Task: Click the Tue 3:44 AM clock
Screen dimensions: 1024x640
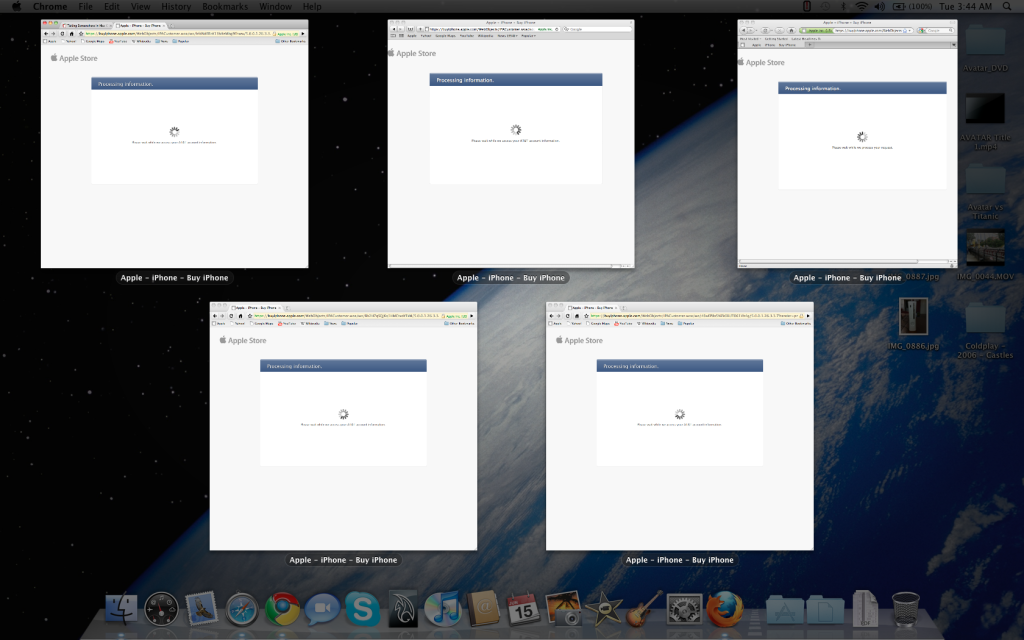Action: [966, 7]
